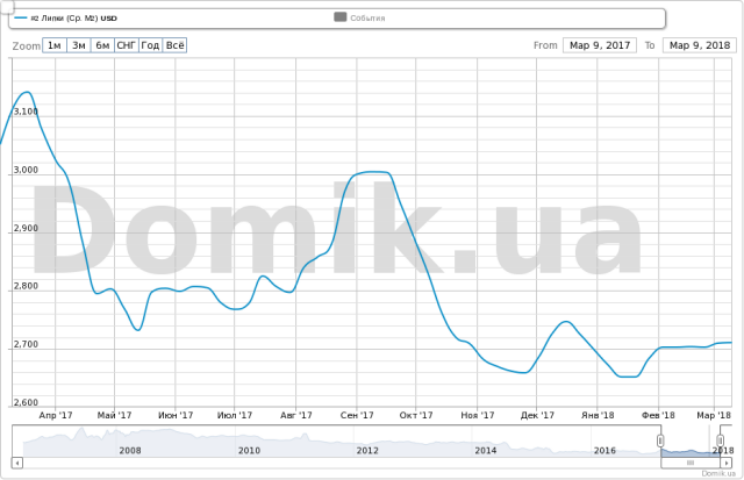
Task: Click the Дек '17 axis label
Action: point(537,415)
